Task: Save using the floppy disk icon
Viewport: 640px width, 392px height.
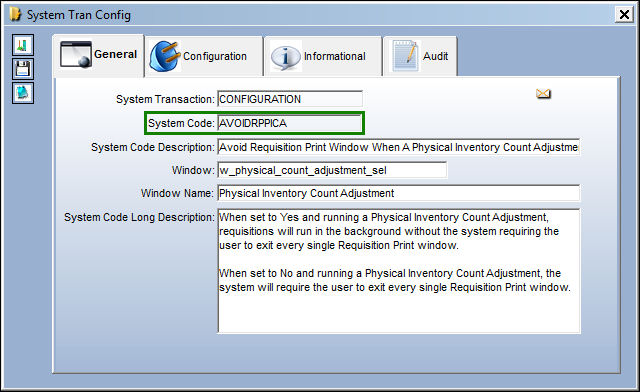Action: 23,69
